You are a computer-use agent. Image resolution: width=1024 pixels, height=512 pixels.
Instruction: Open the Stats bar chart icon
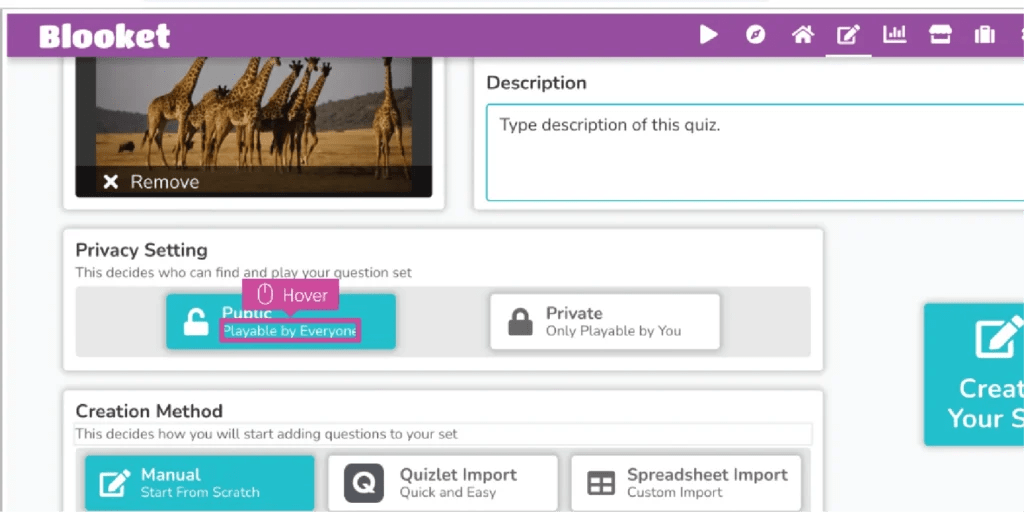[x=895, y=34]
